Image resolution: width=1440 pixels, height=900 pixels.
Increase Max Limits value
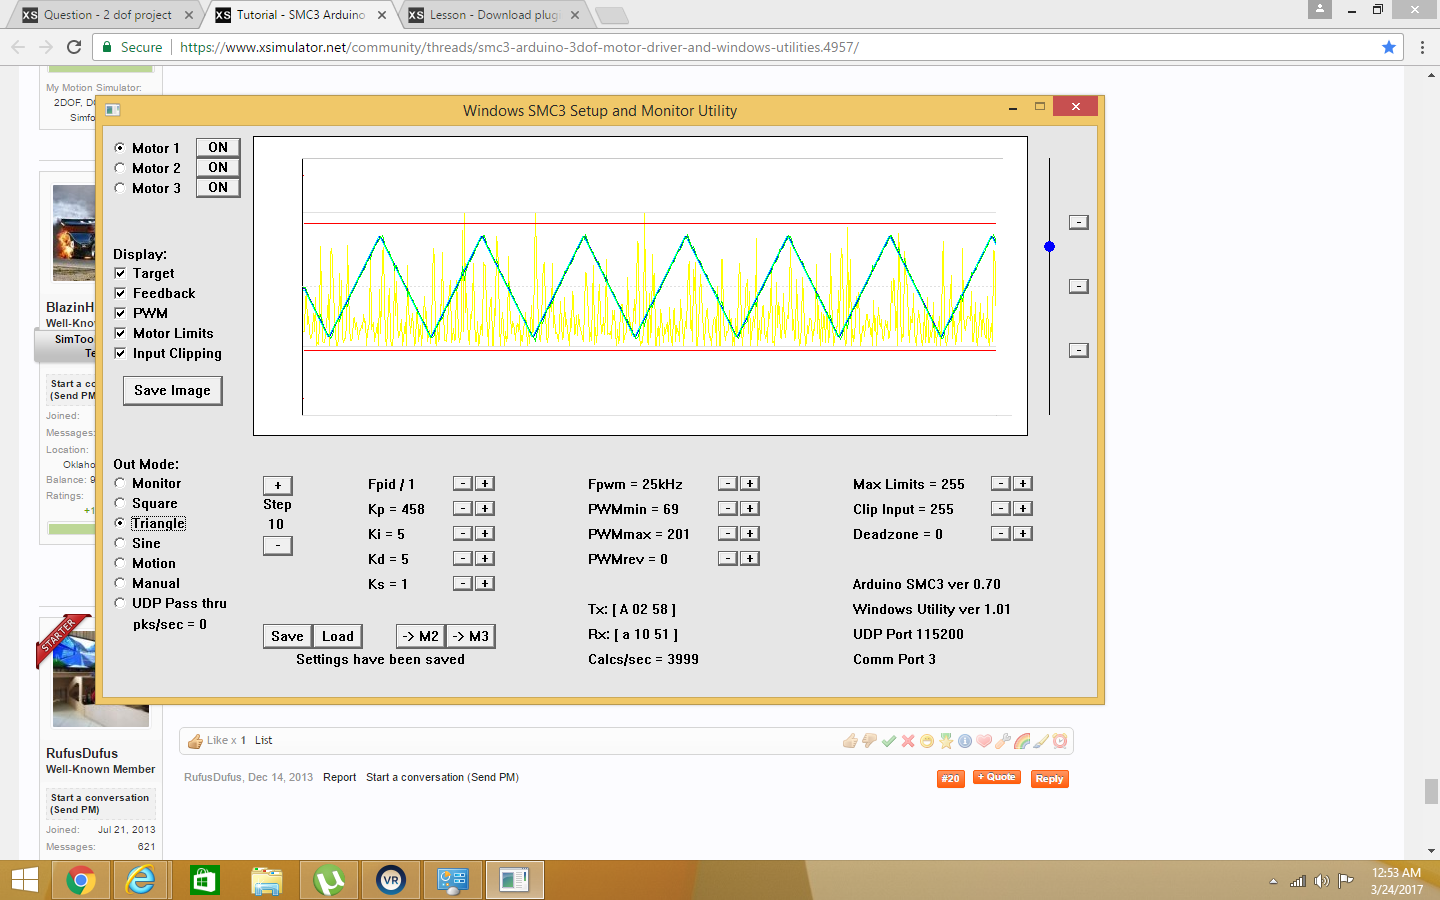pos(1023,484)
